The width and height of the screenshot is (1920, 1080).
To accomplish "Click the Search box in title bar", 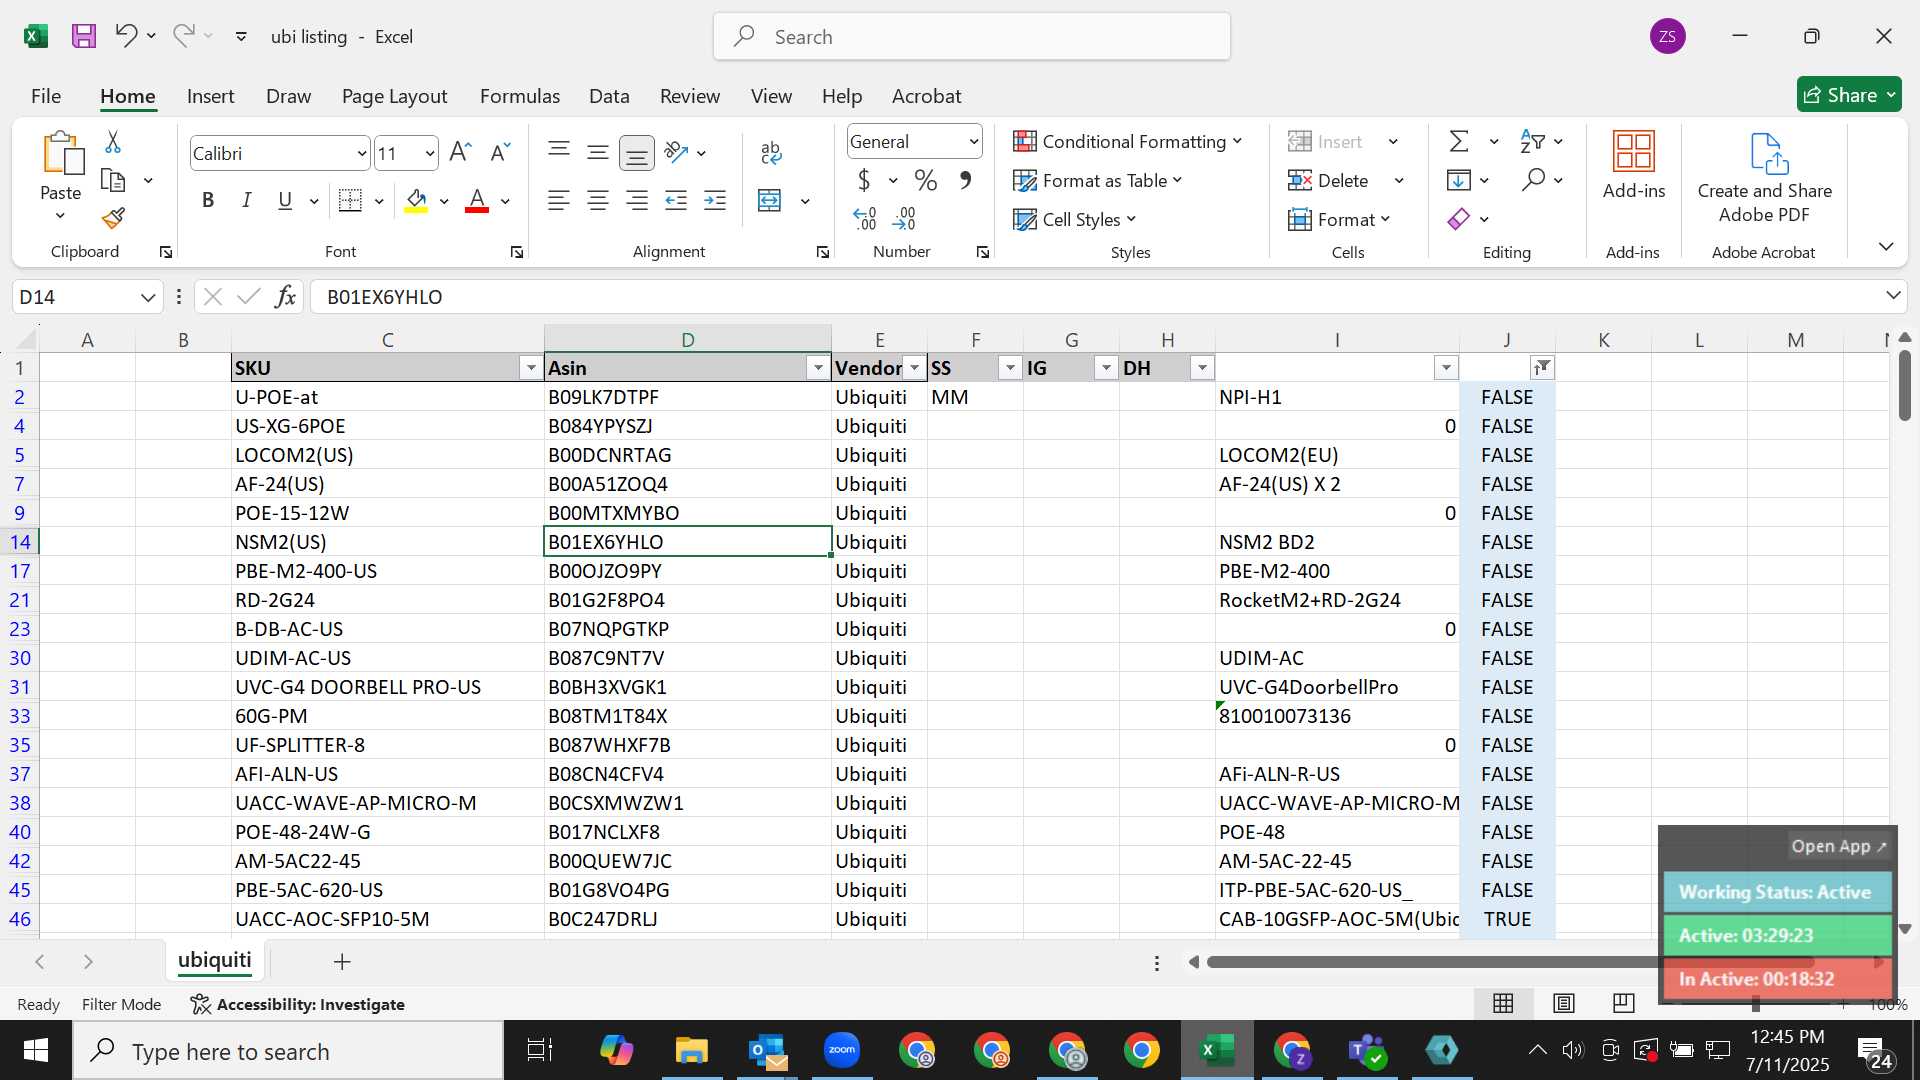I will (971, 37).
